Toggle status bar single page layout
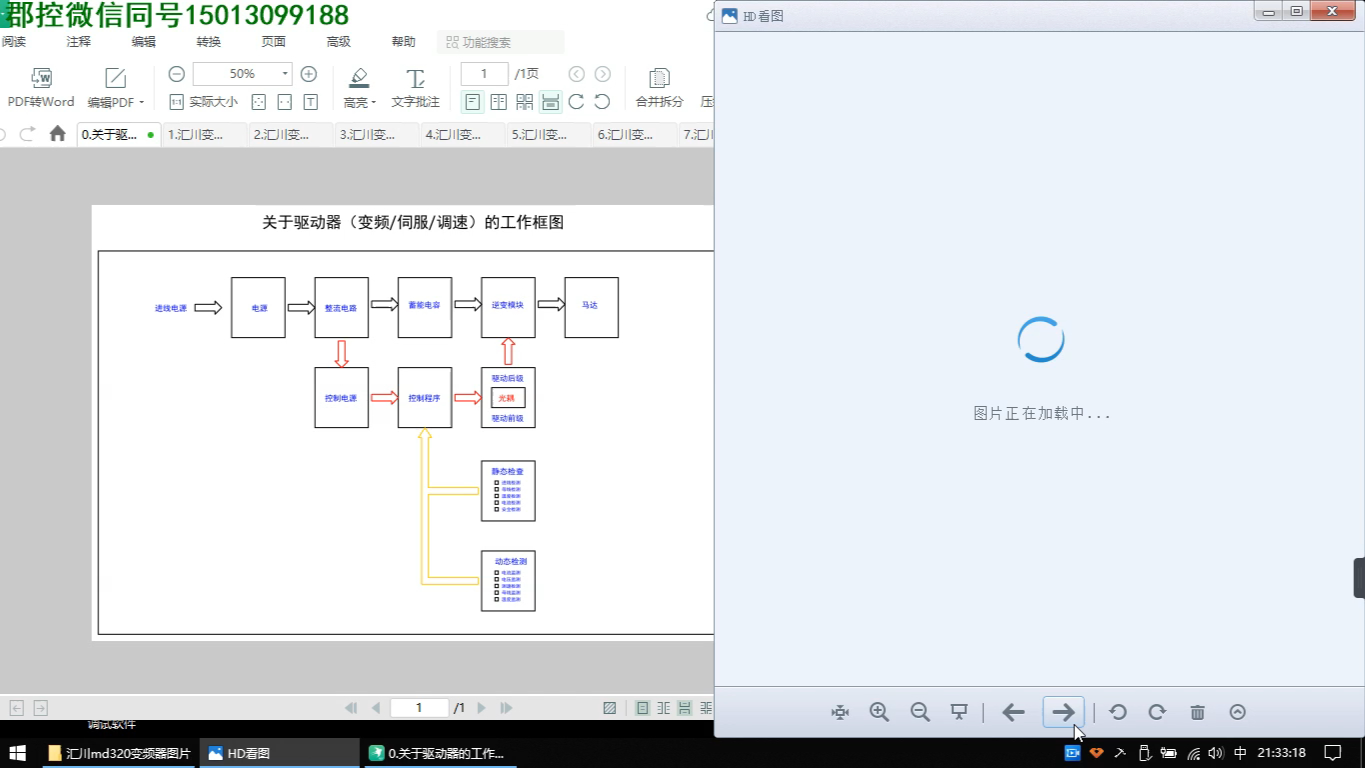 coord(642,708)
